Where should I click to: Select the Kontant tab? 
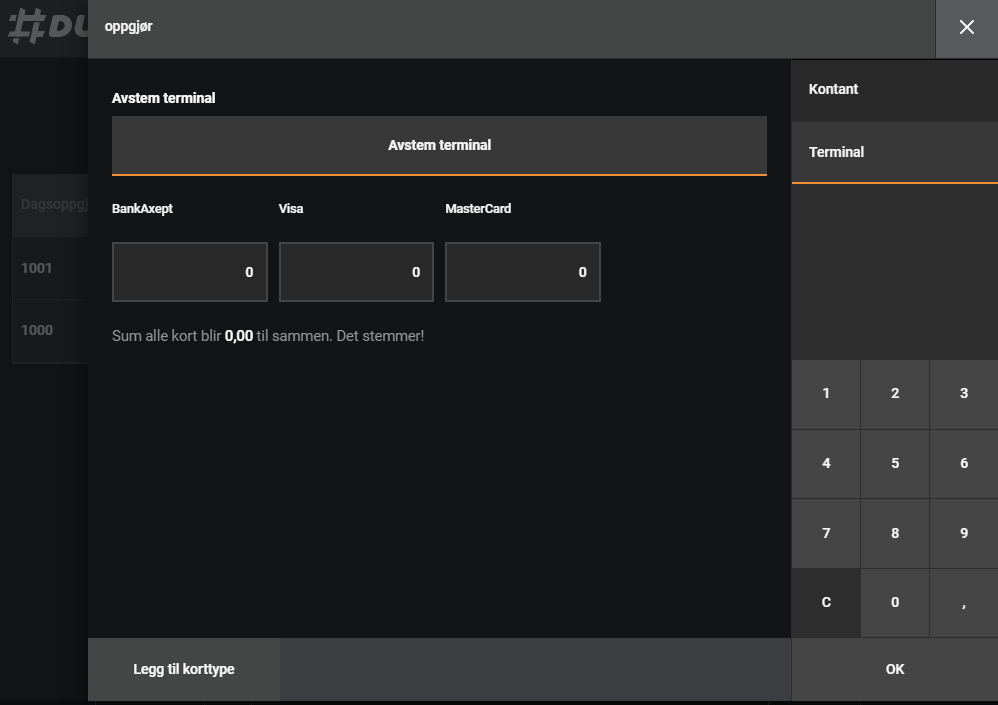click(894, 89)
